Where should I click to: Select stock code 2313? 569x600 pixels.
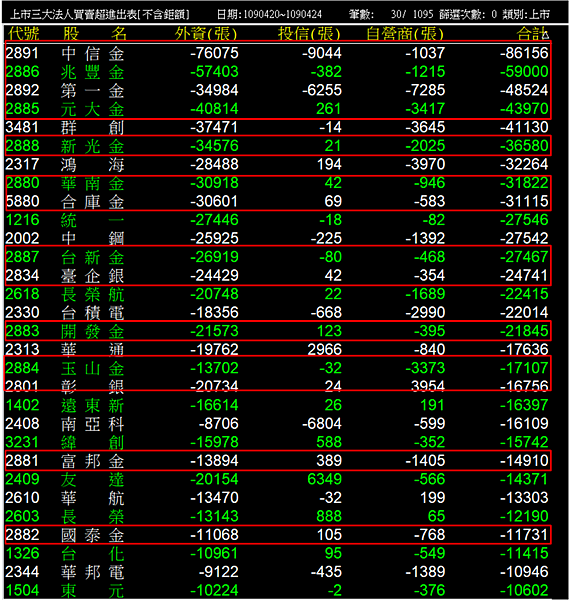[22, 349]
